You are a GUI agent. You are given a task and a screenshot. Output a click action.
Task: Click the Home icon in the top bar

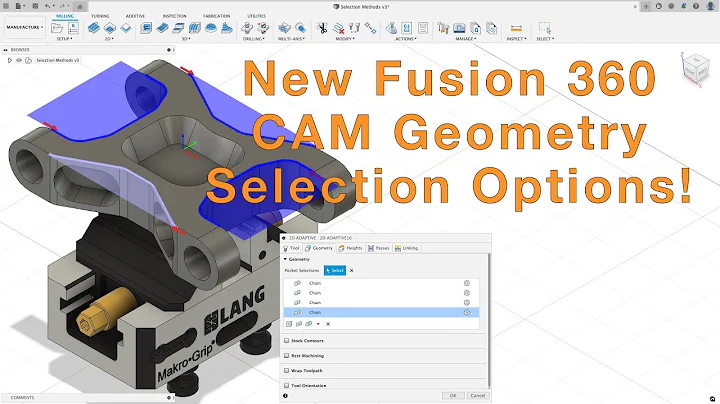click(x=79, y=6)
